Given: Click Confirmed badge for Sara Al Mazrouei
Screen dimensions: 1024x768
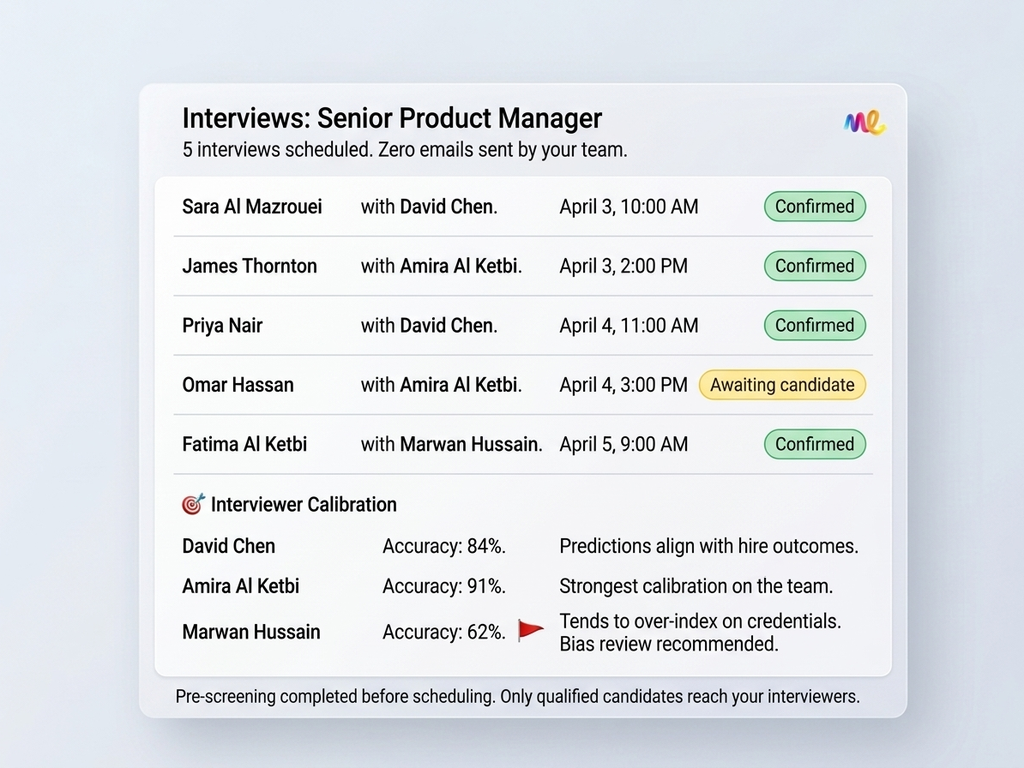Looking at the screenshot, I should point(814,207).
